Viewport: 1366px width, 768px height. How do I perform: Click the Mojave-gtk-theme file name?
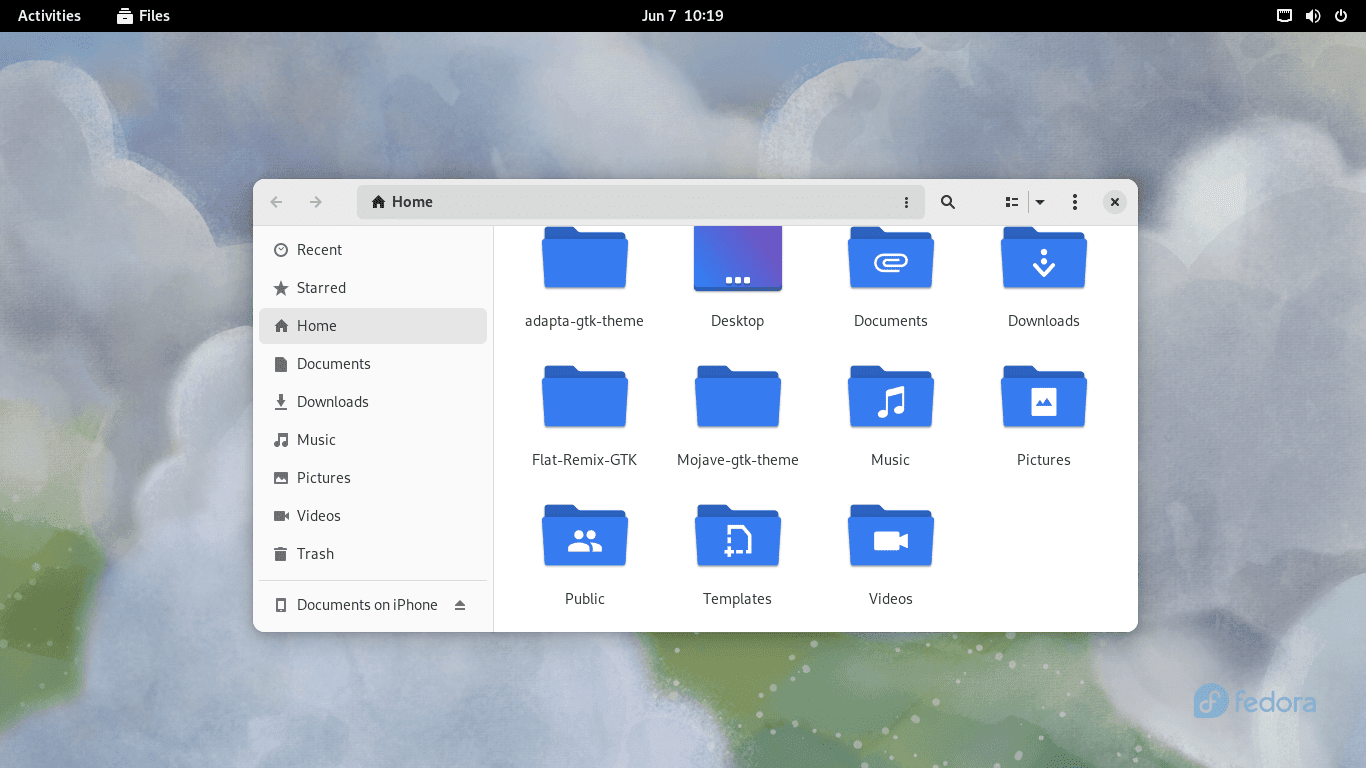click(x=738, y=460)
